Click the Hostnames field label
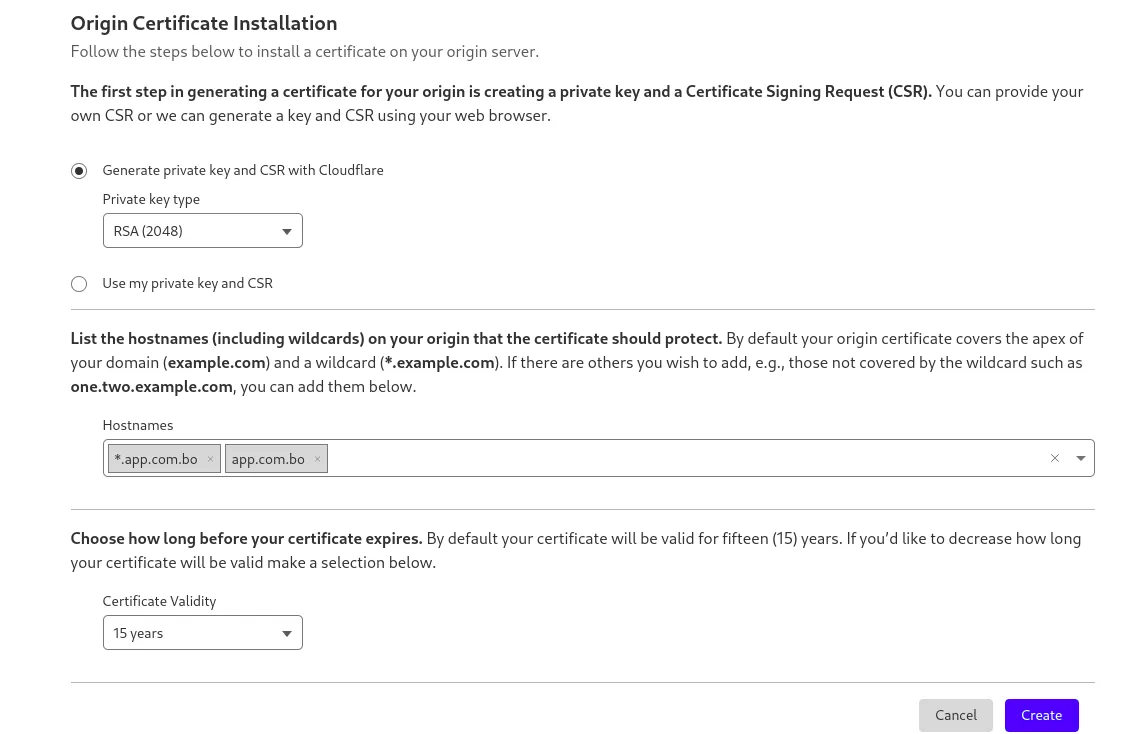The height and width of the screenshot is (734, 1139). (138, 425)
